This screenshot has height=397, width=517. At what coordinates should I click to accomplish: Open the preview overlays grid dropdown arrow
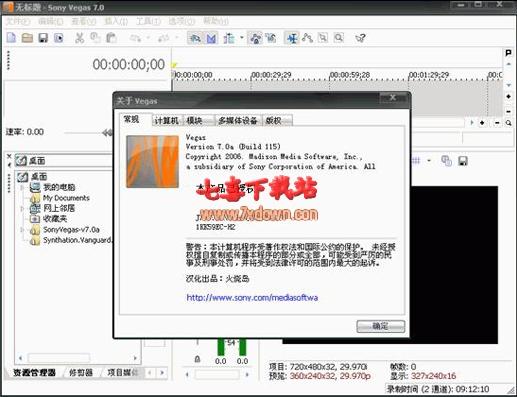coord(429,161)
